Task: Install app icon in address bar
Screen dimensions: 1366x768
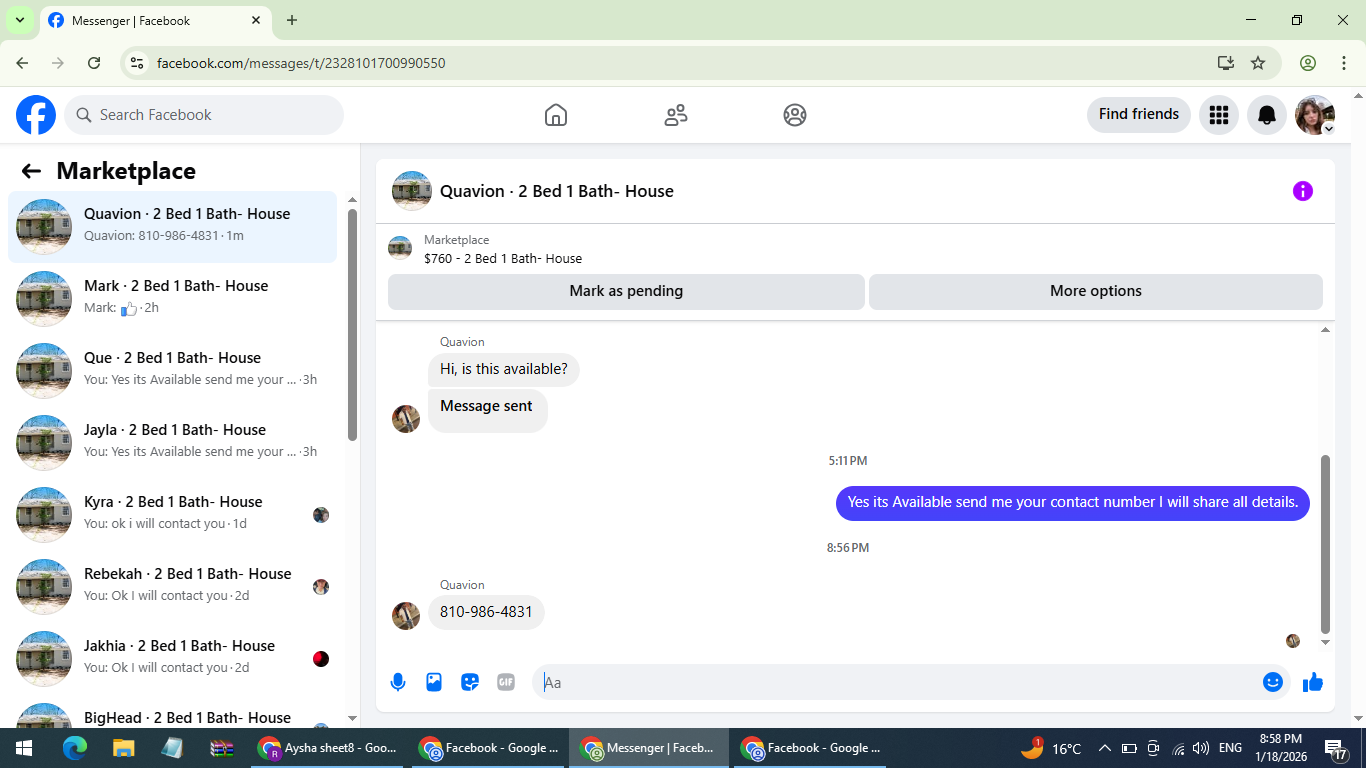Action: [x=1226, y=63]
